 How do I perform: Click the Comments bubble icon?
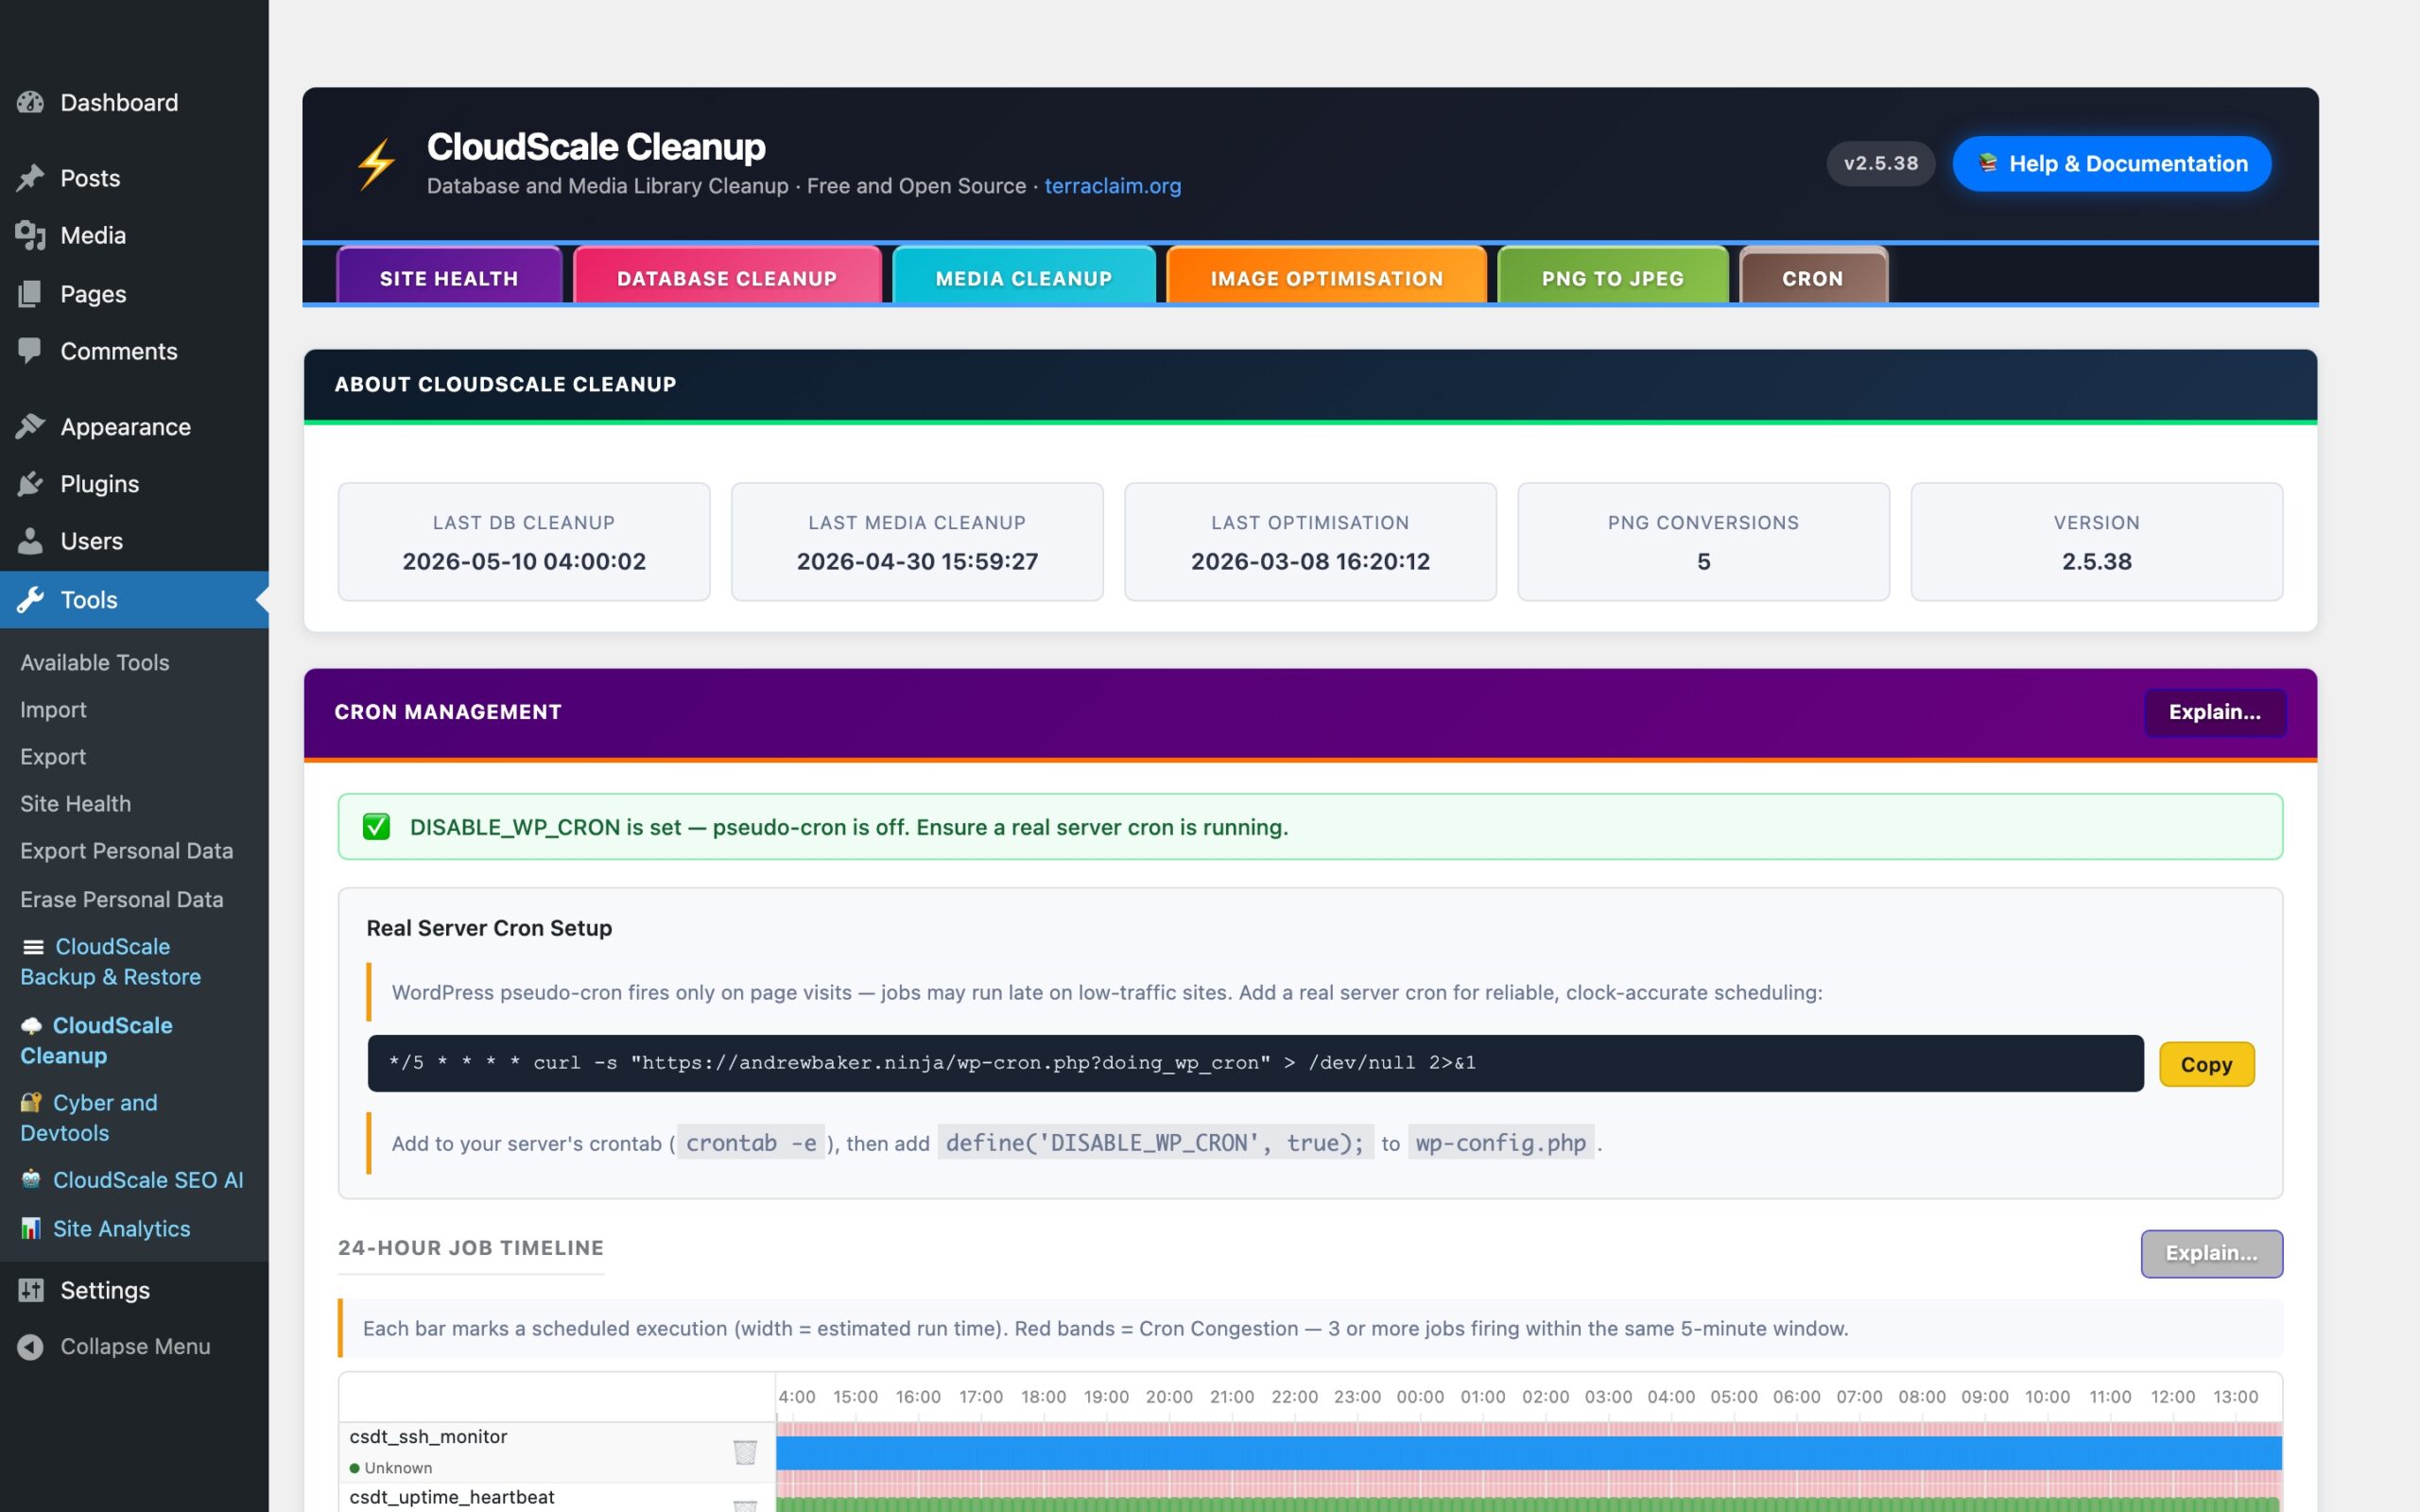(x=30, y=350)
